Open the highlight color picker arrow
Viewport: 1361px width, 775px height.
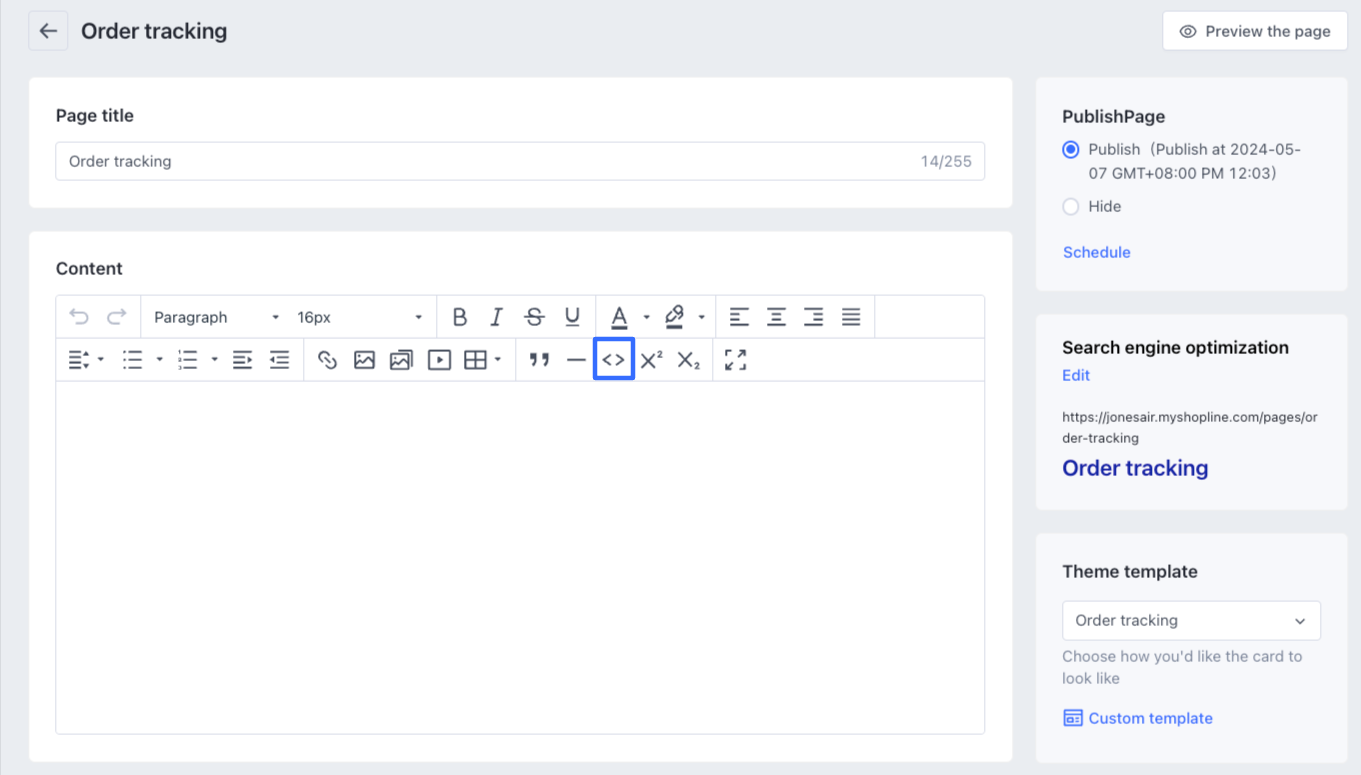pos(701,317)
